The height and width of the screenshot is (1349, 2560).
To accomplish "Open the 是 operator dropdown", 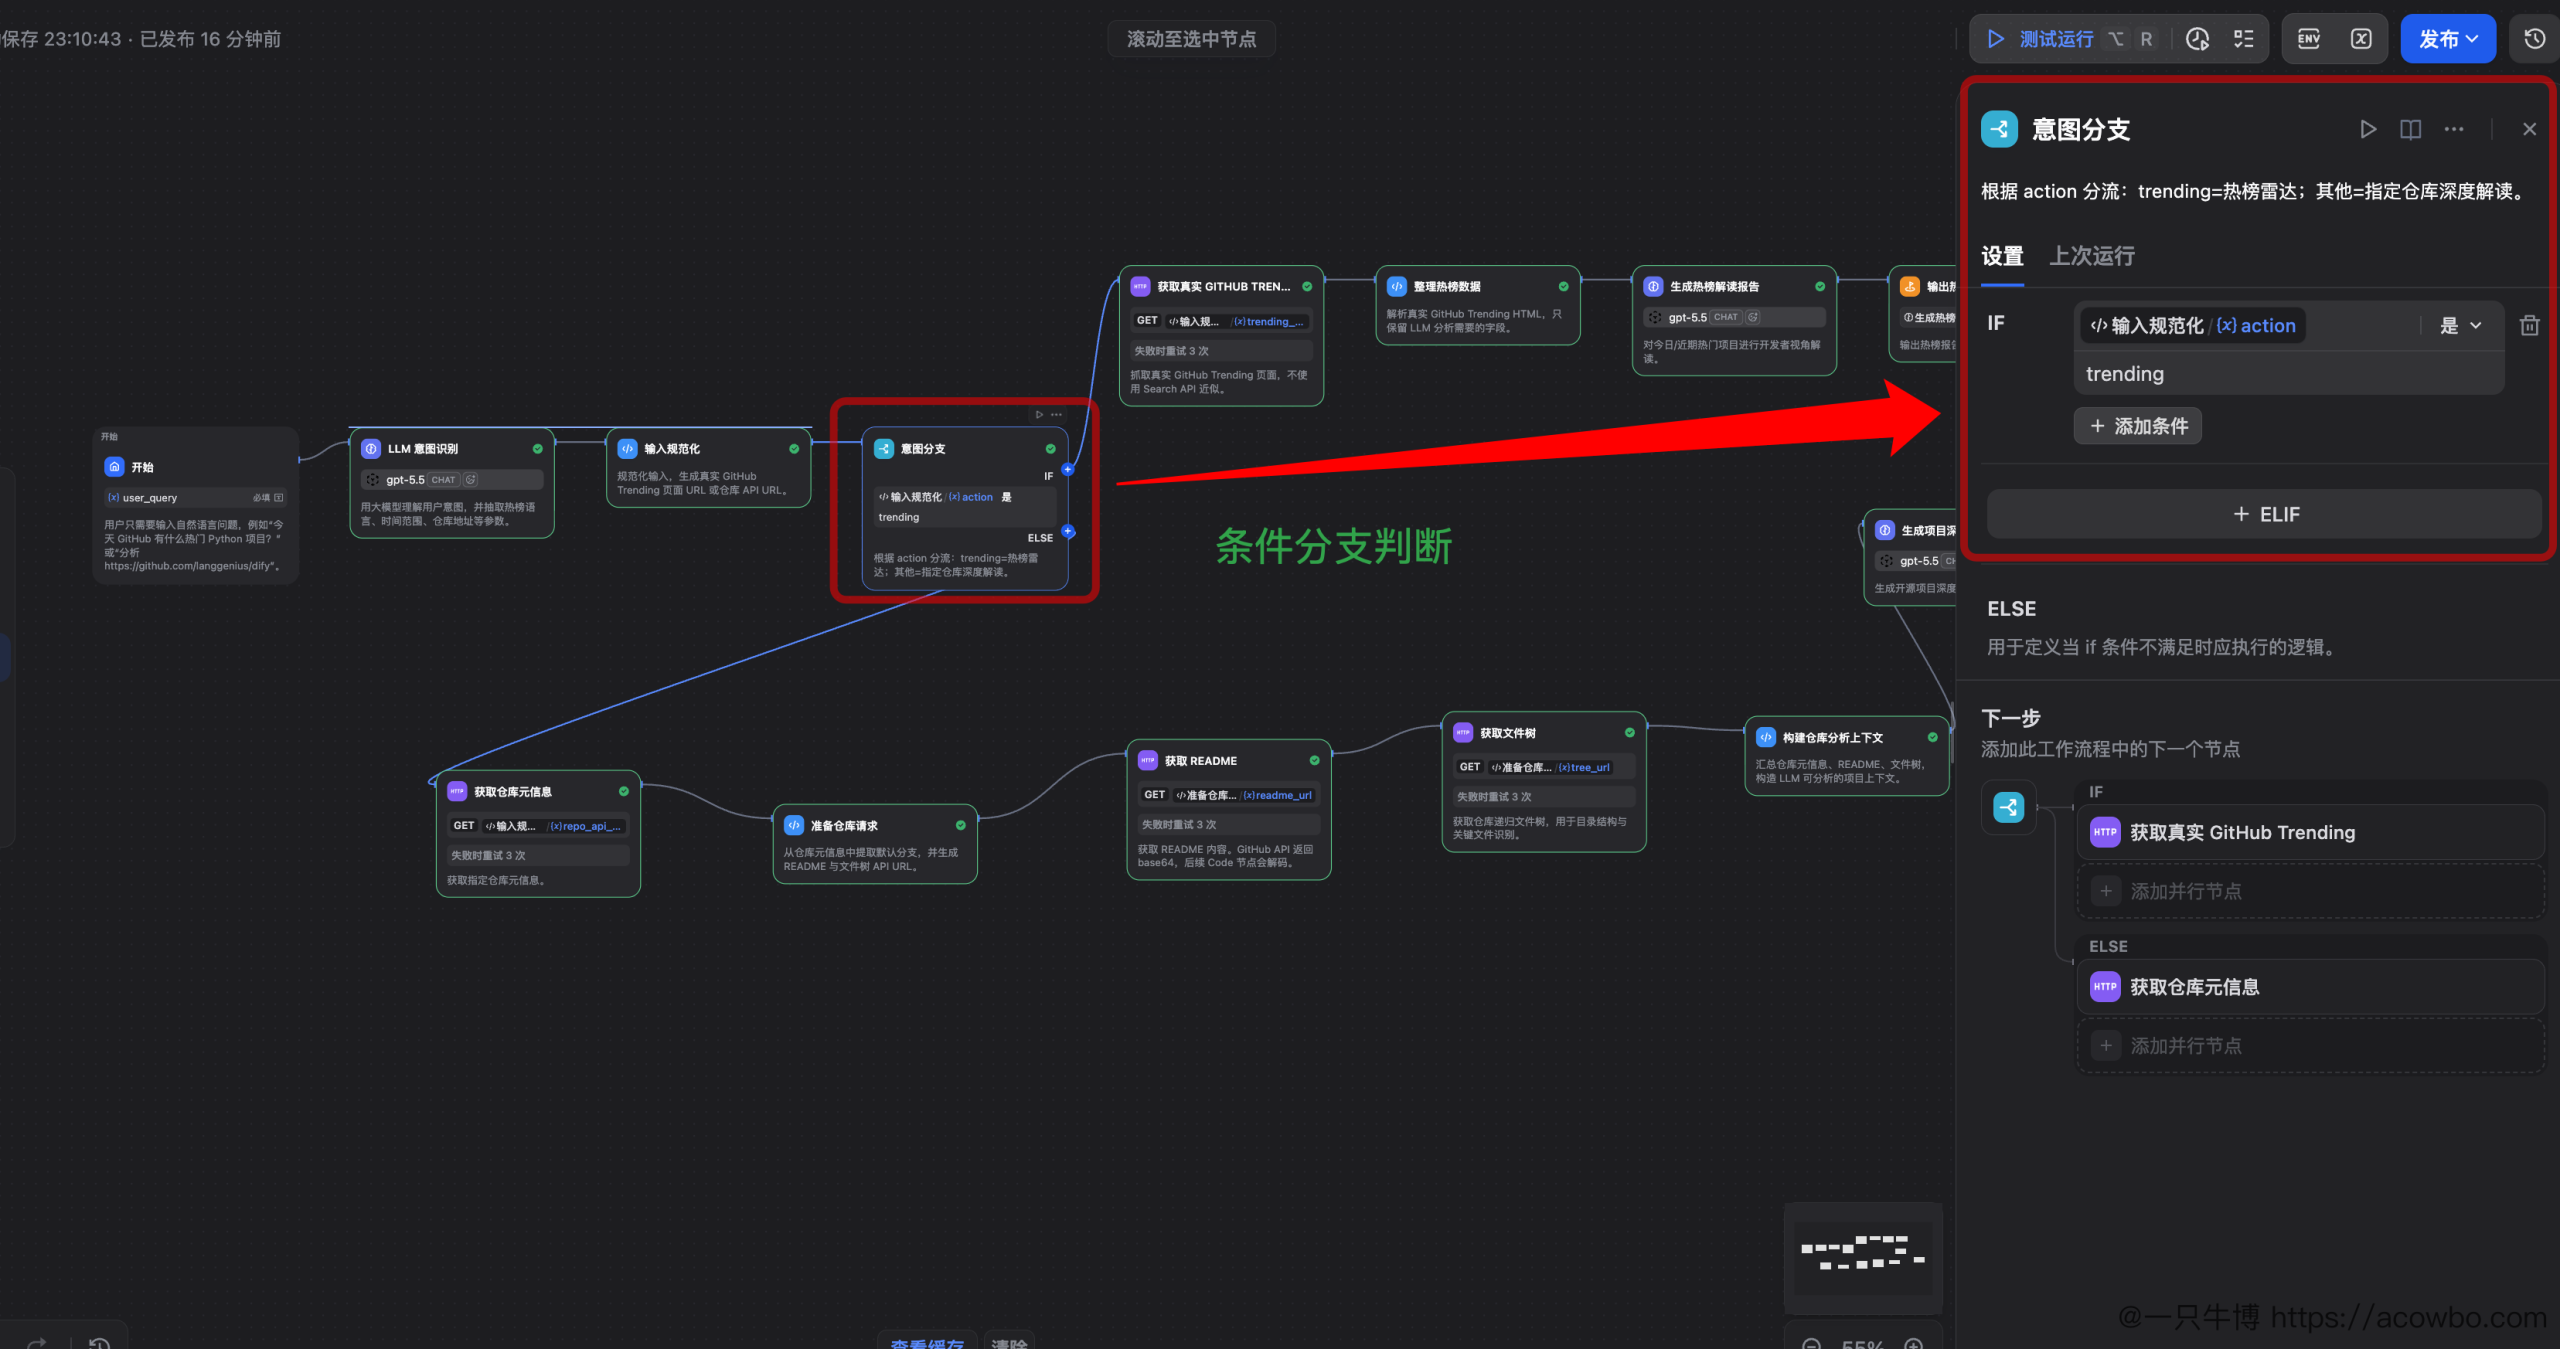I will [x=2461, y=325].
